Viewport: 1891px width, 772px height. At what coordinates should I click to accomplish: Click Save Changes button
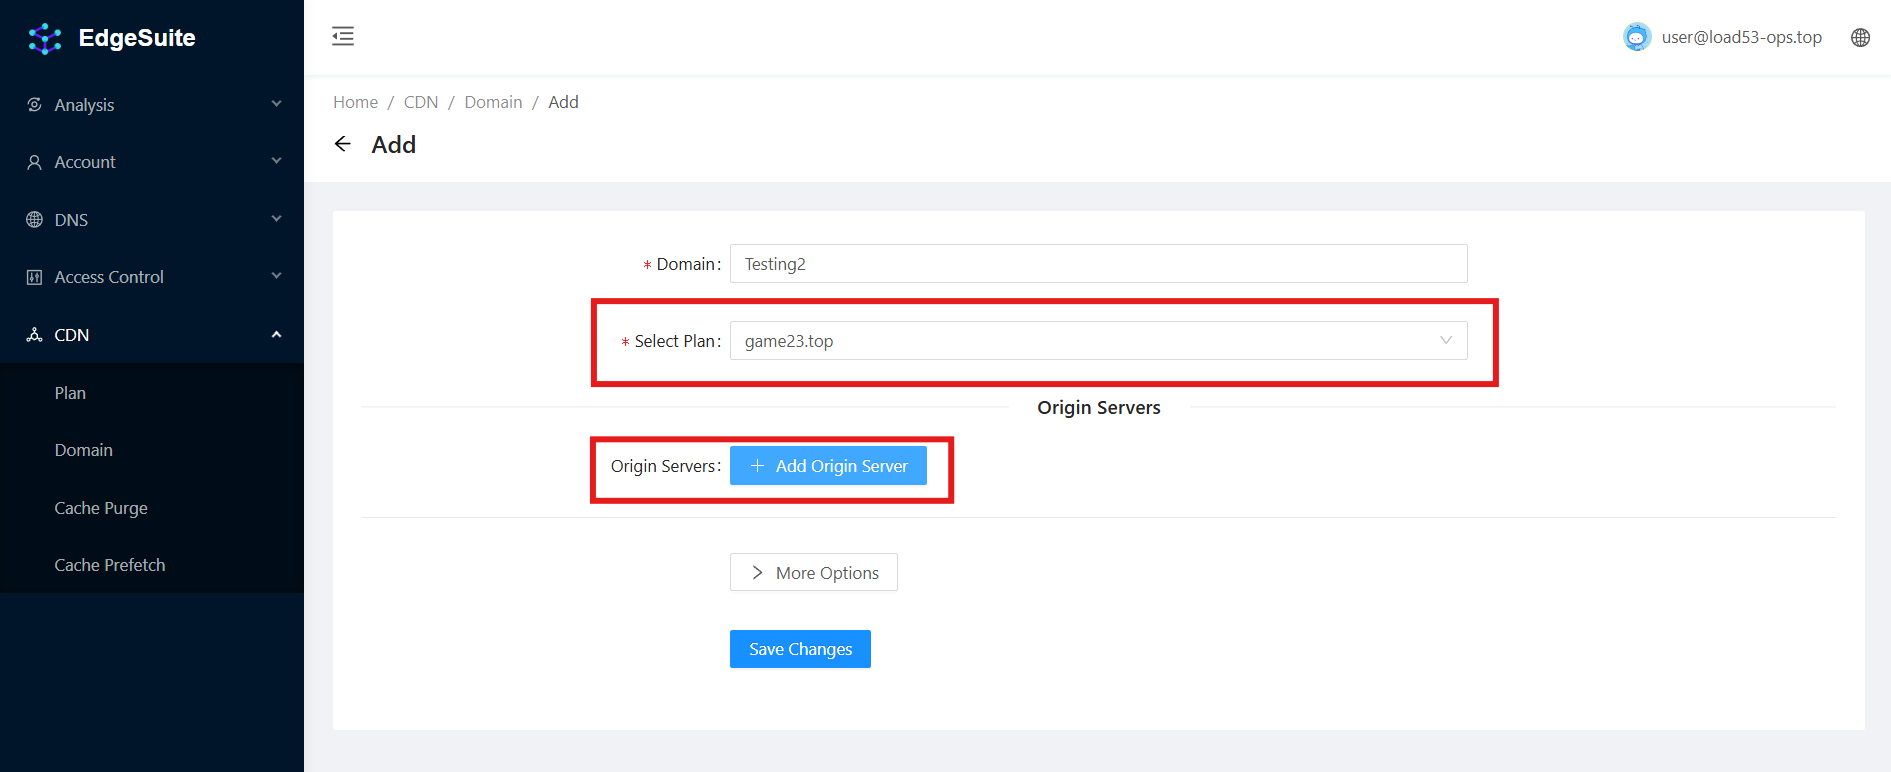800,649
